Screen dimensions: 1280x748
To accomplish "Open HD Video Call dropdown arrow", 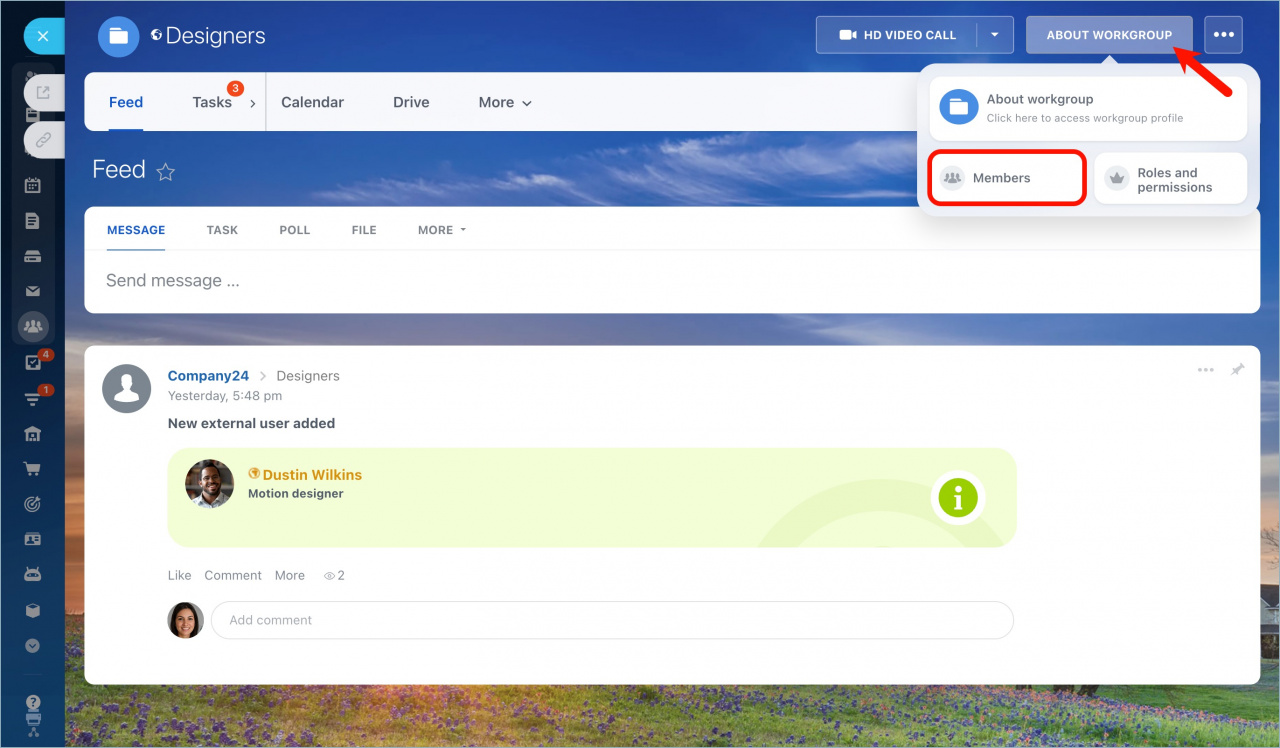I will click(995, 35).
